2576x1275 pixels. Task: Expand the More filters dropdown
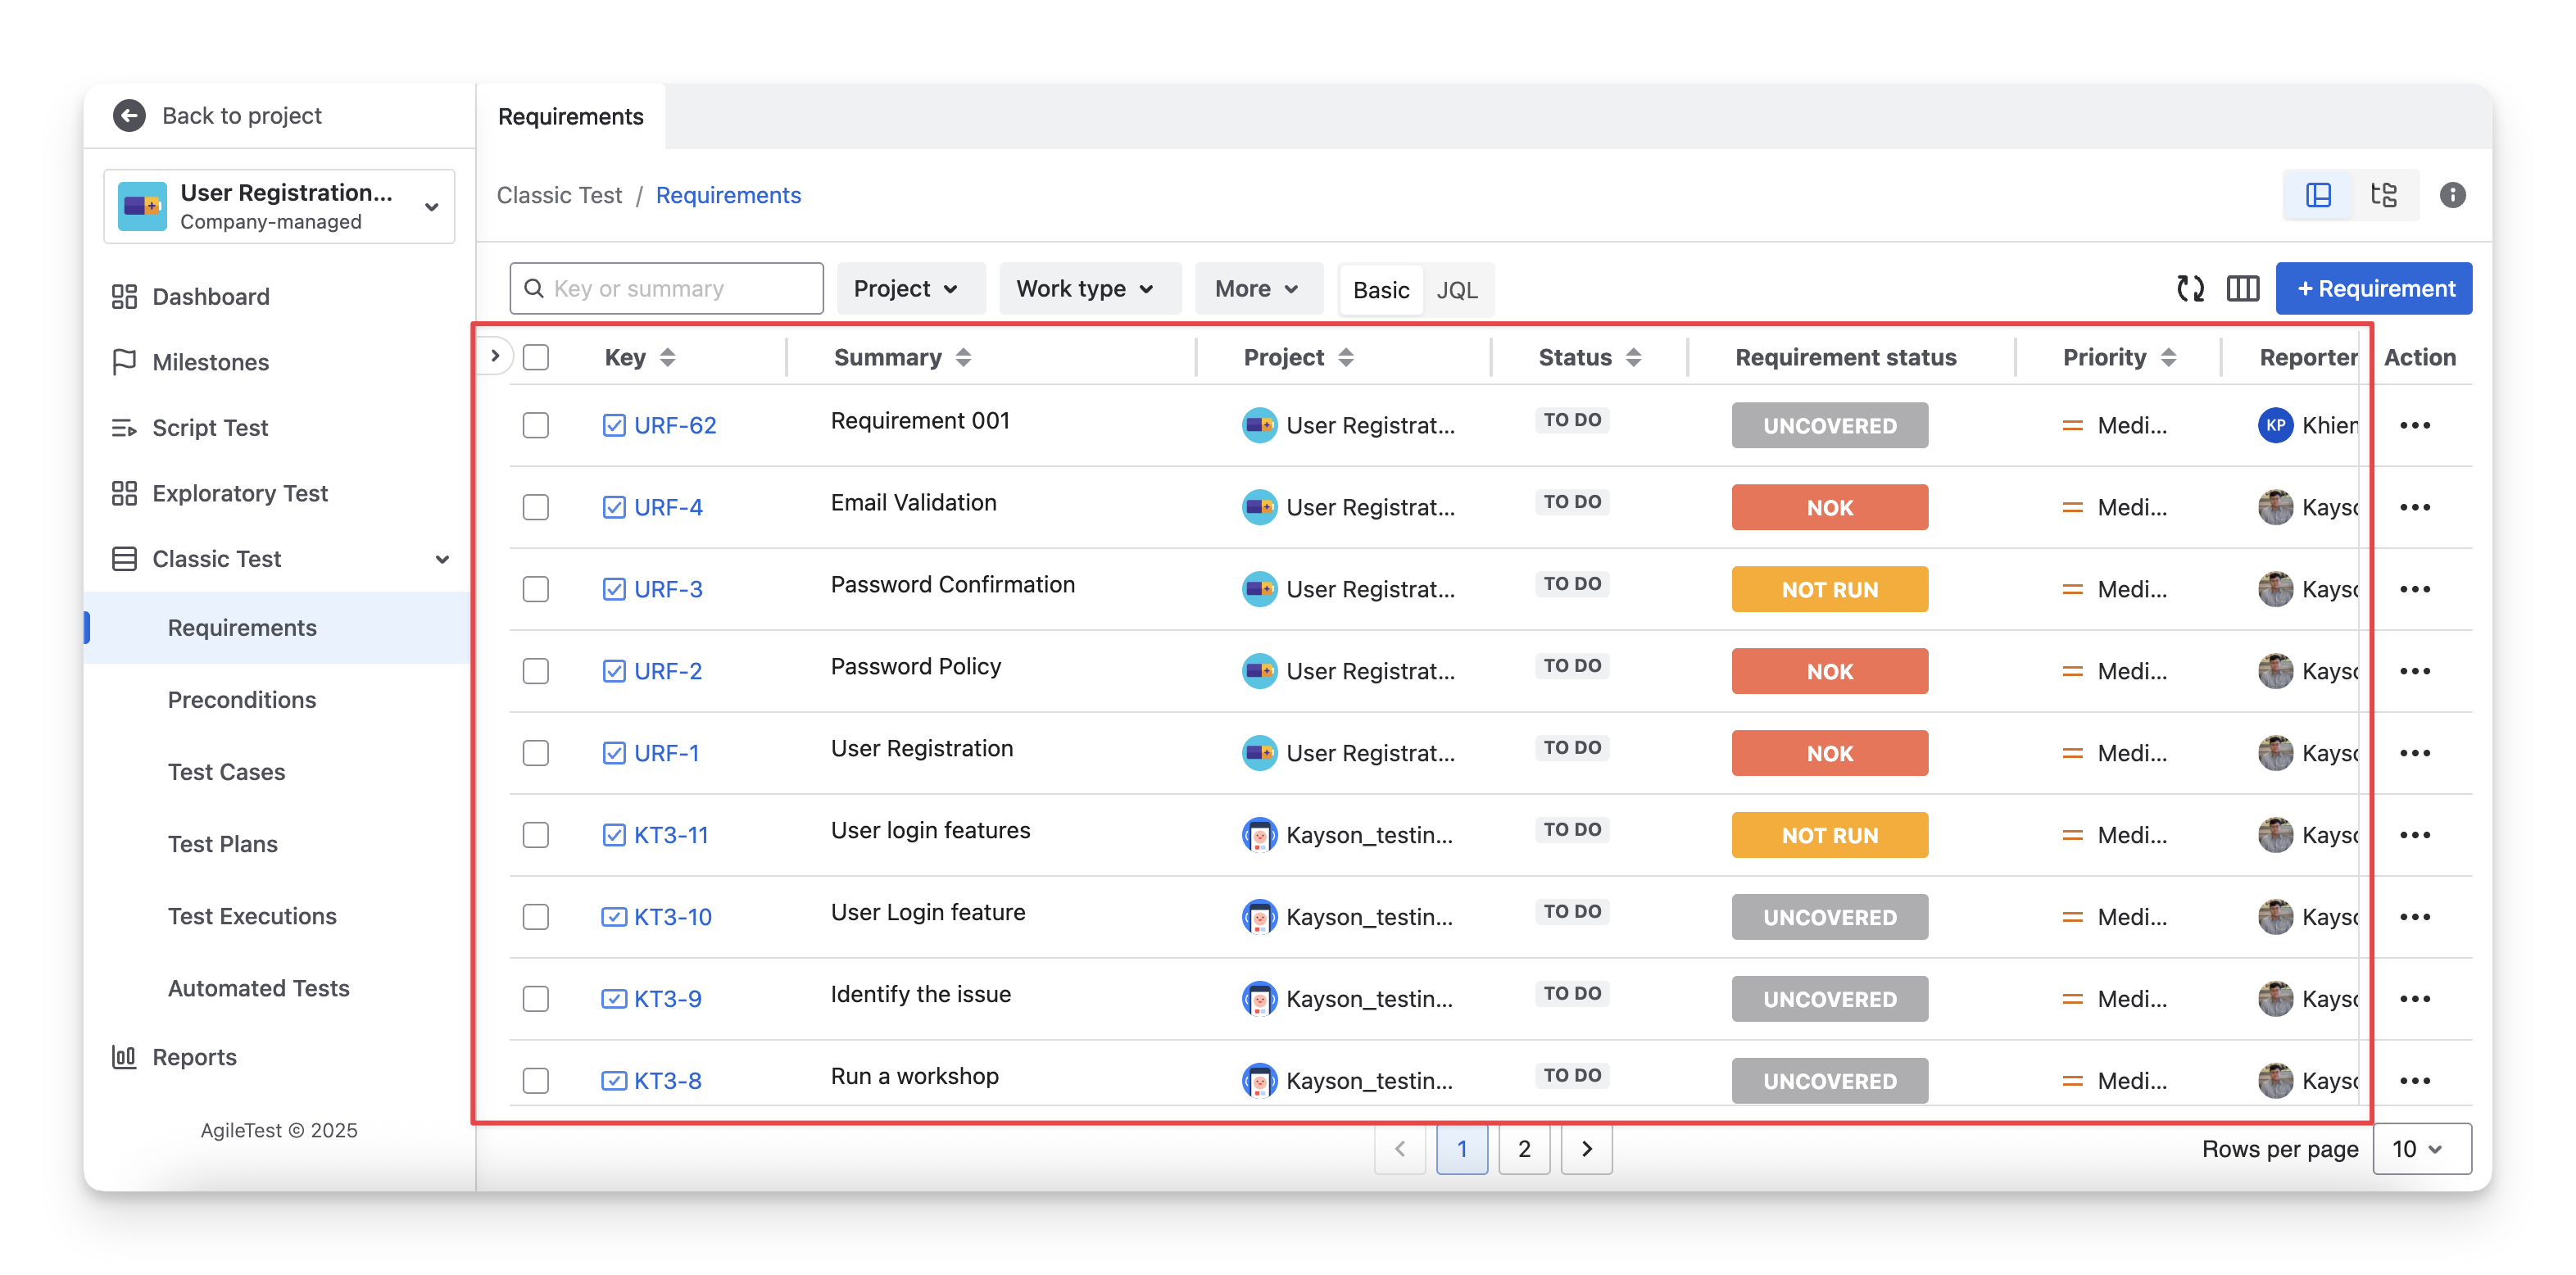(1257, 289)
